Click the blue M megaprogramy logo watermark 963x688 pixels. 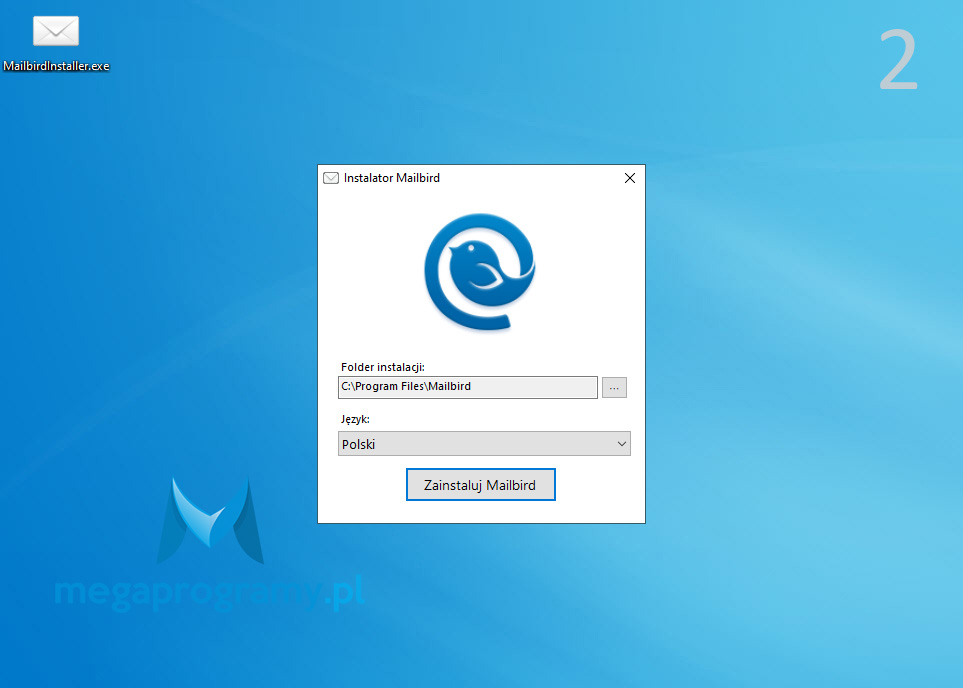pyautogui.click(x=210, y=522)
